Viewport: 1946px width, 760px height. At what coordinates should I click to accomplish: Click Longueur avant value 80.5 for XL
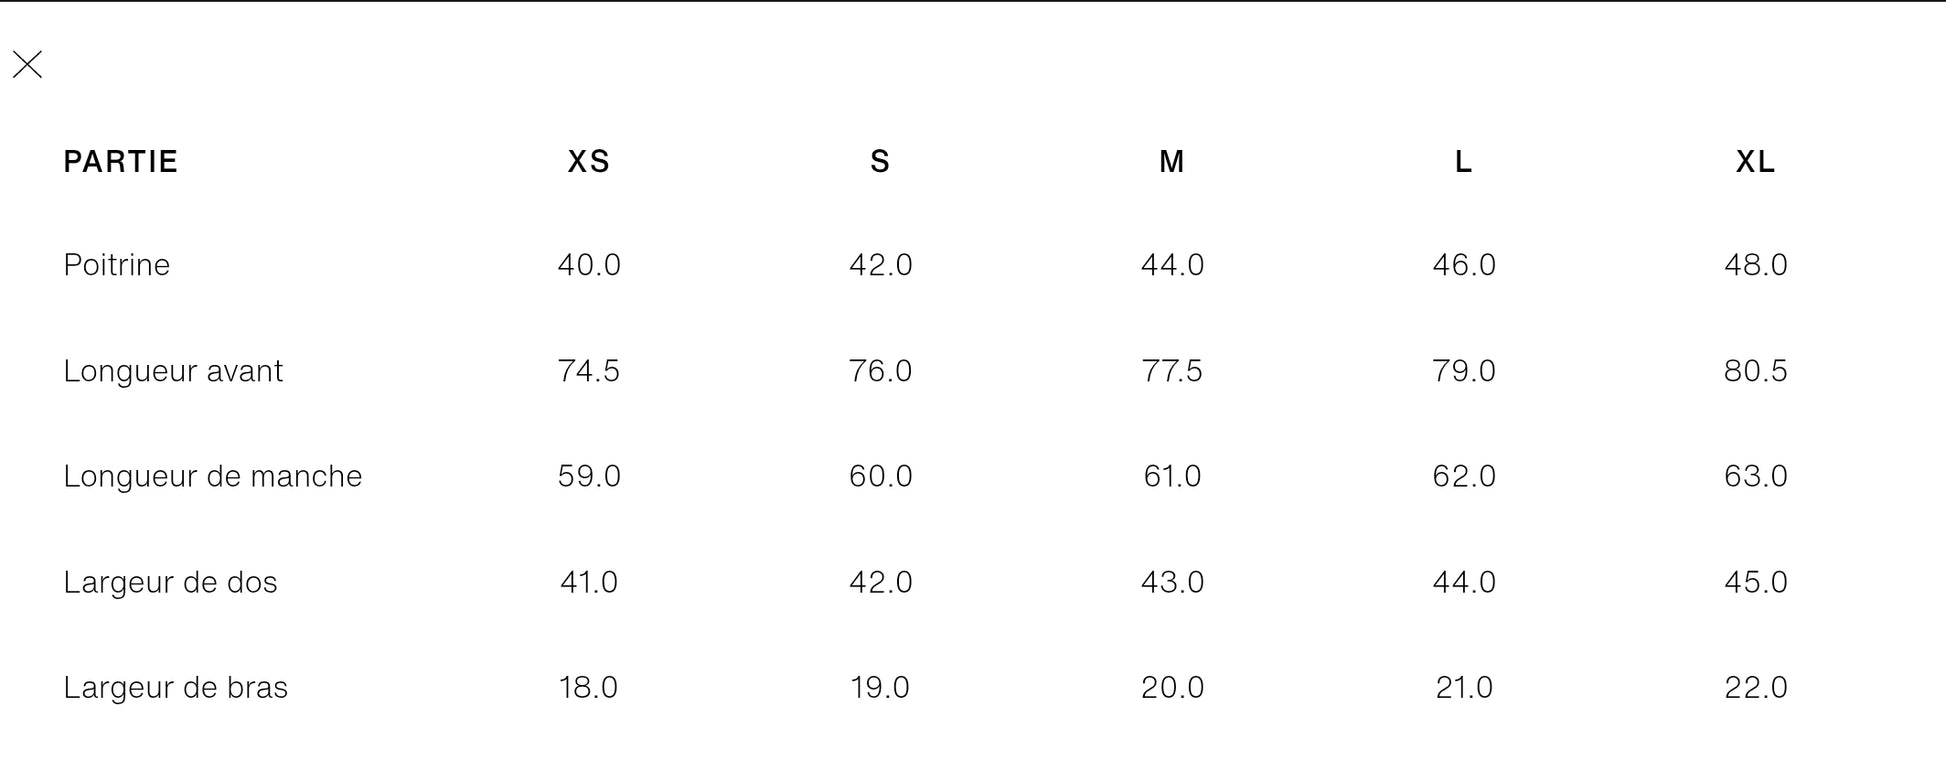1756,371
